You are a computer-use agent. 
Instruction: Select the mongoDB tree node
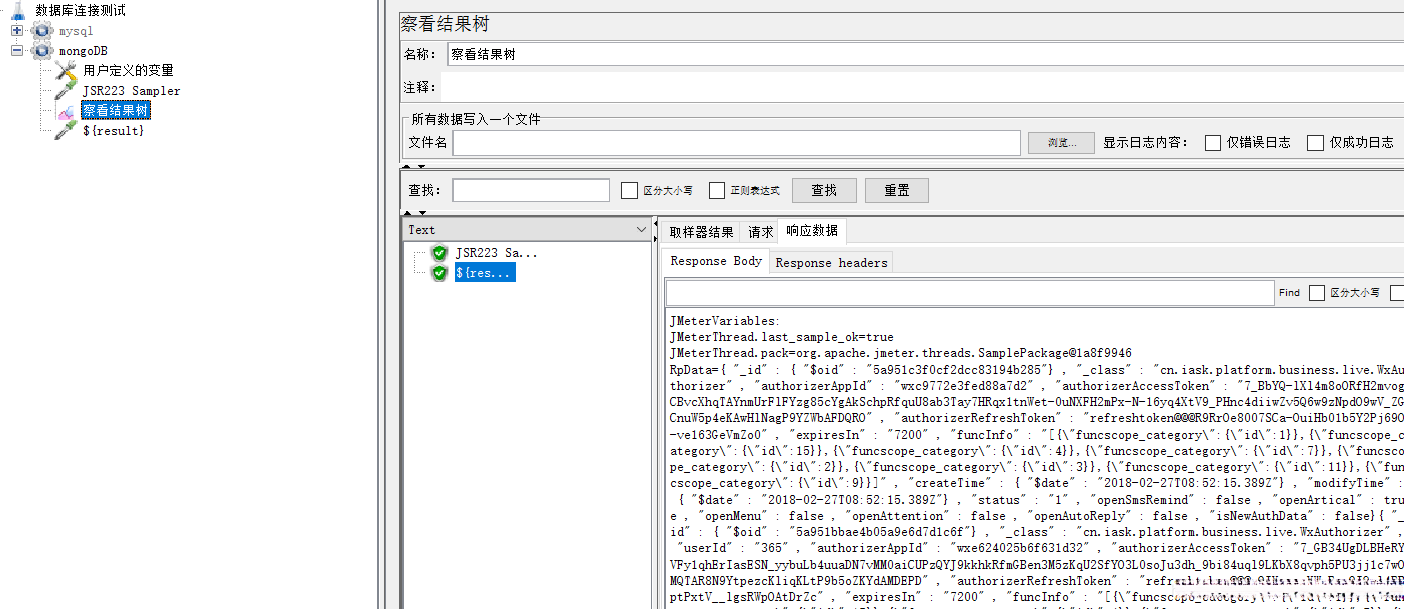pyautogui.click(x=84, y=50)
